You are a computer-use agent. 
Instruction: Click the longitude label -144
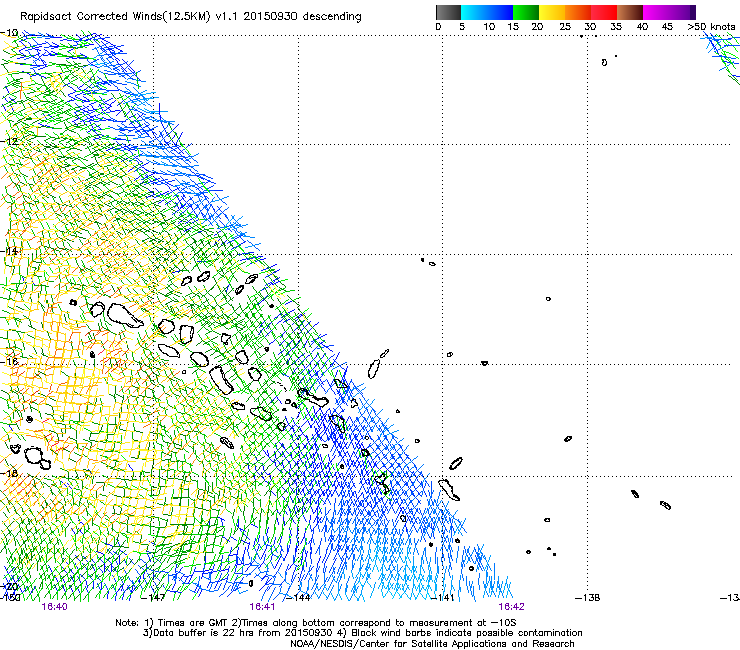[298, 598]
